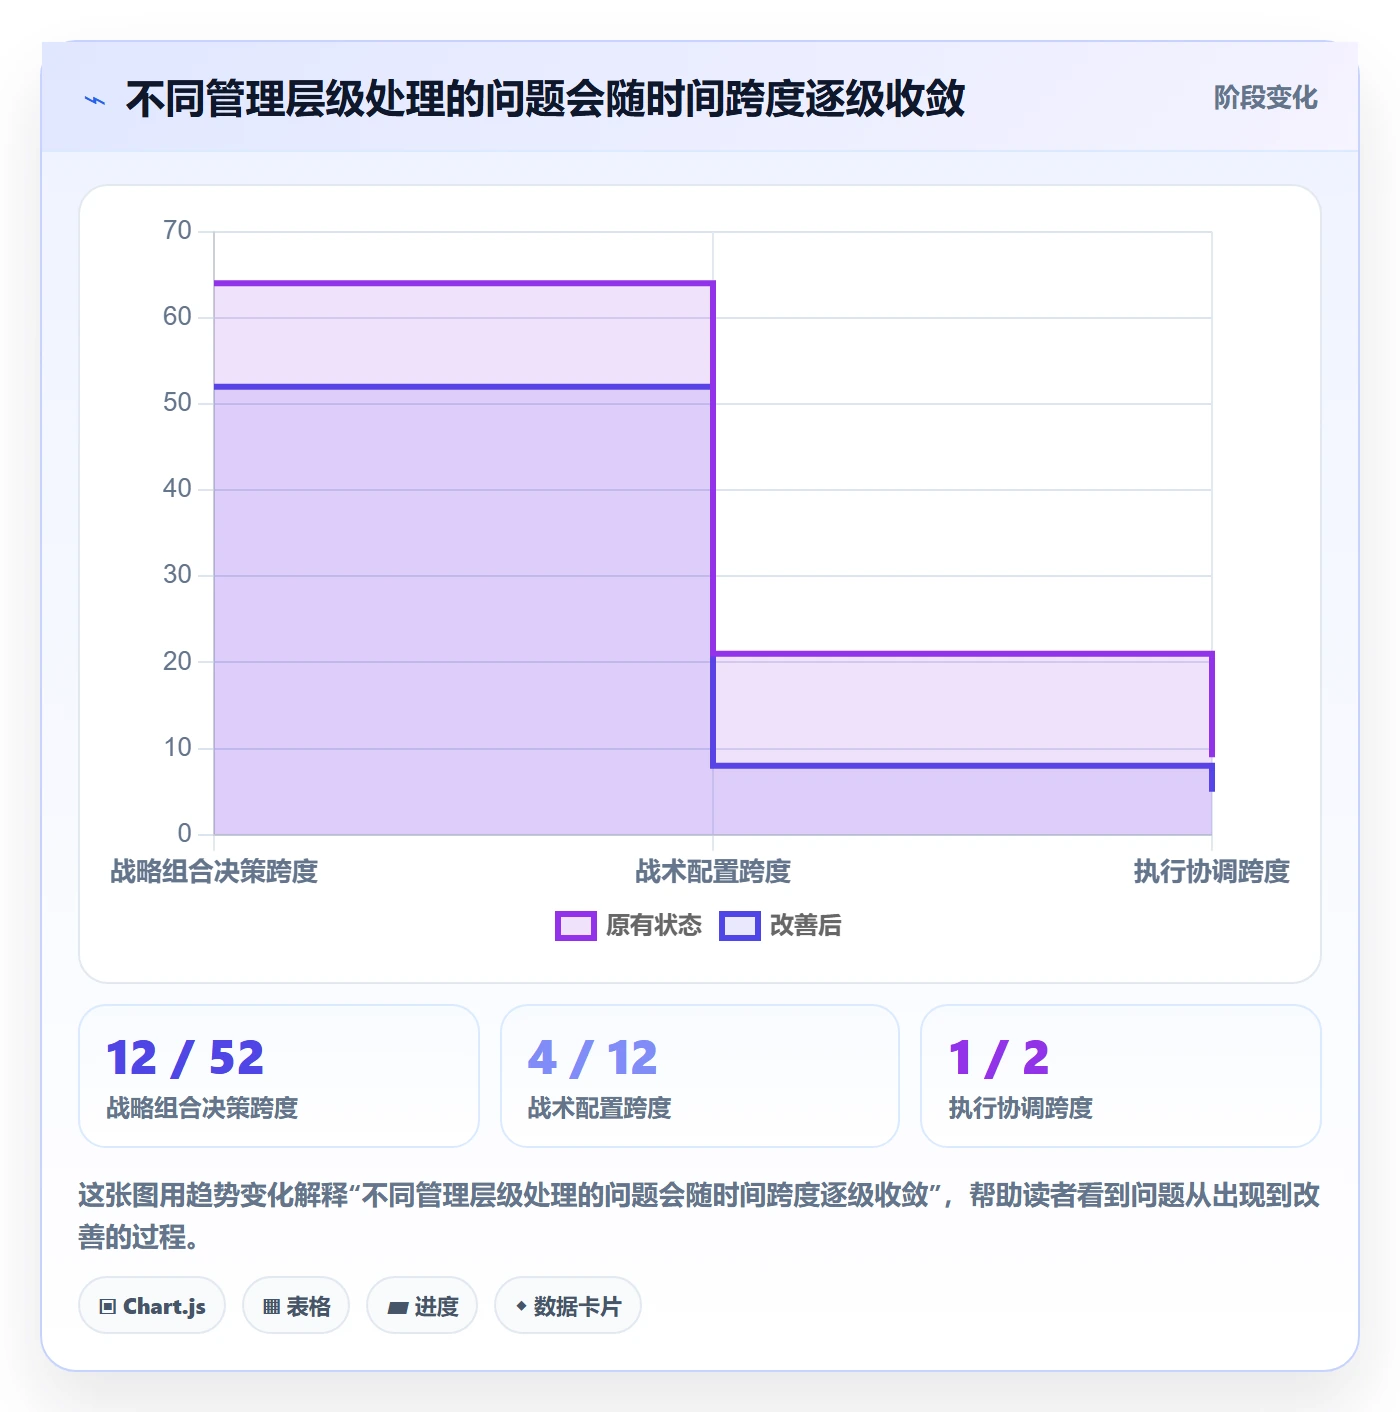
Task: Toggle the 改善后 legend item
Action: (x=781, y=926)
